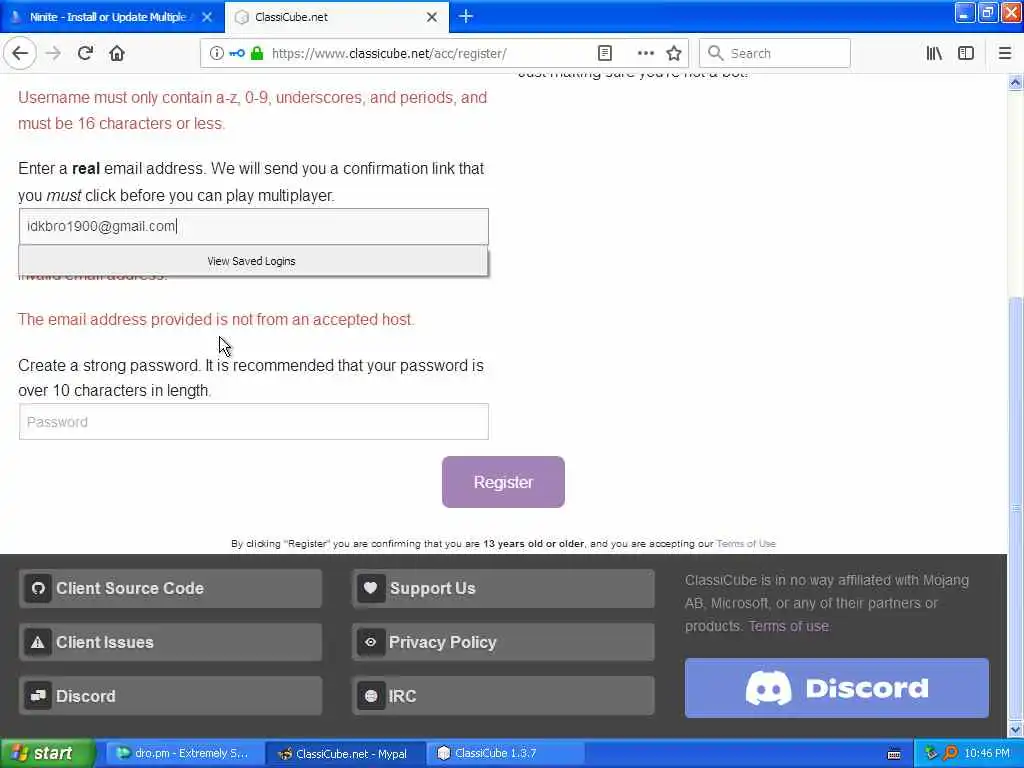Toggle reader view icon
Screen dimensions: 1024x768
click(605, 53)
